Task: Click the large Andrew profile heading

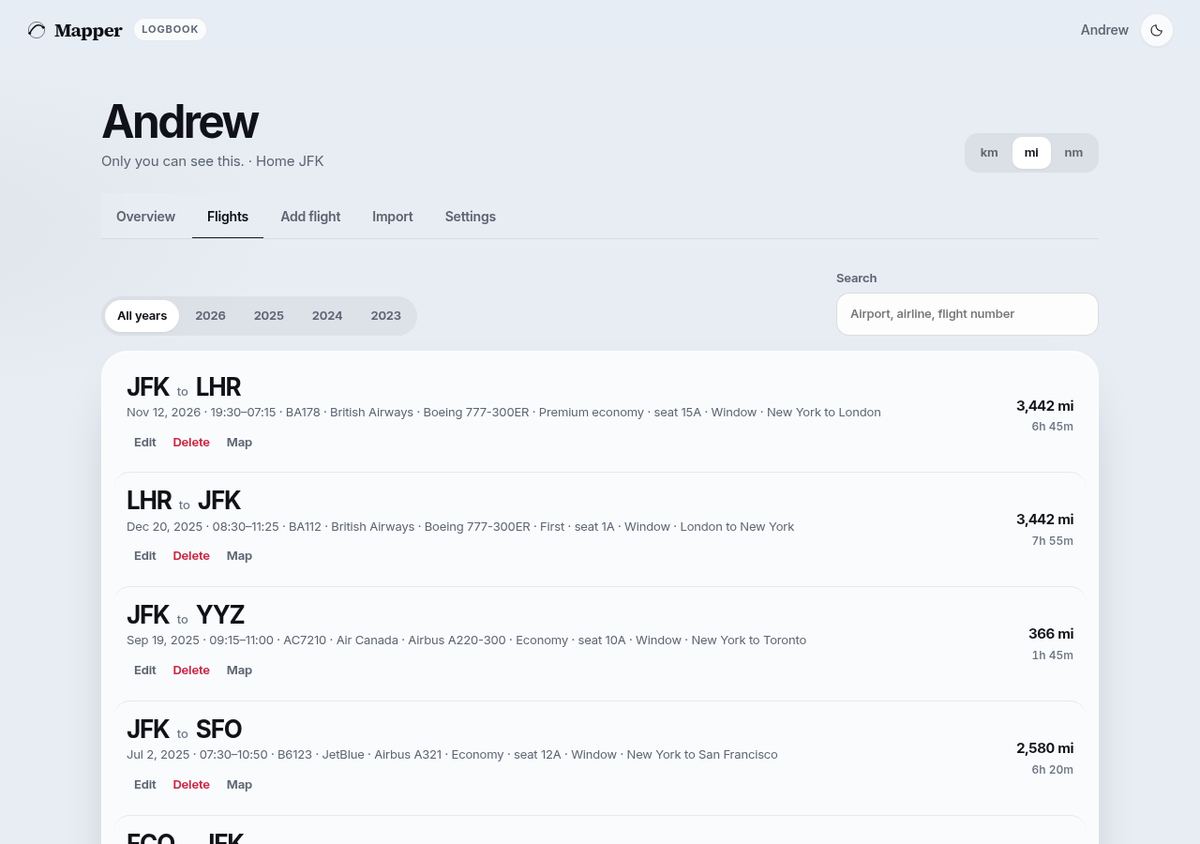Action: [180, 121]
